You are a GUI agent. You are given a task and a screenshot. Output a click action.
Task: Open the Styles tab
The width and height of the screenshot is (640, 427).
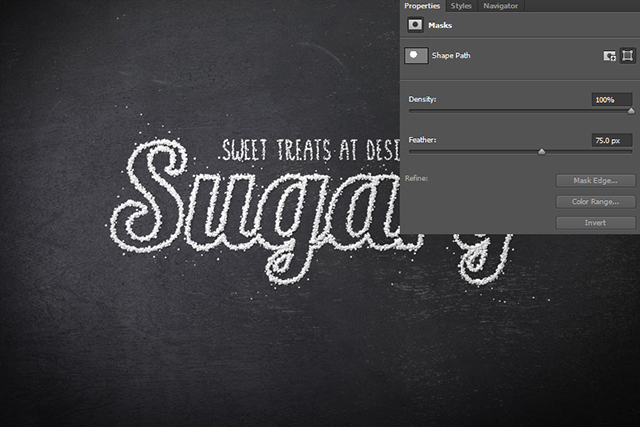(461, 6)
